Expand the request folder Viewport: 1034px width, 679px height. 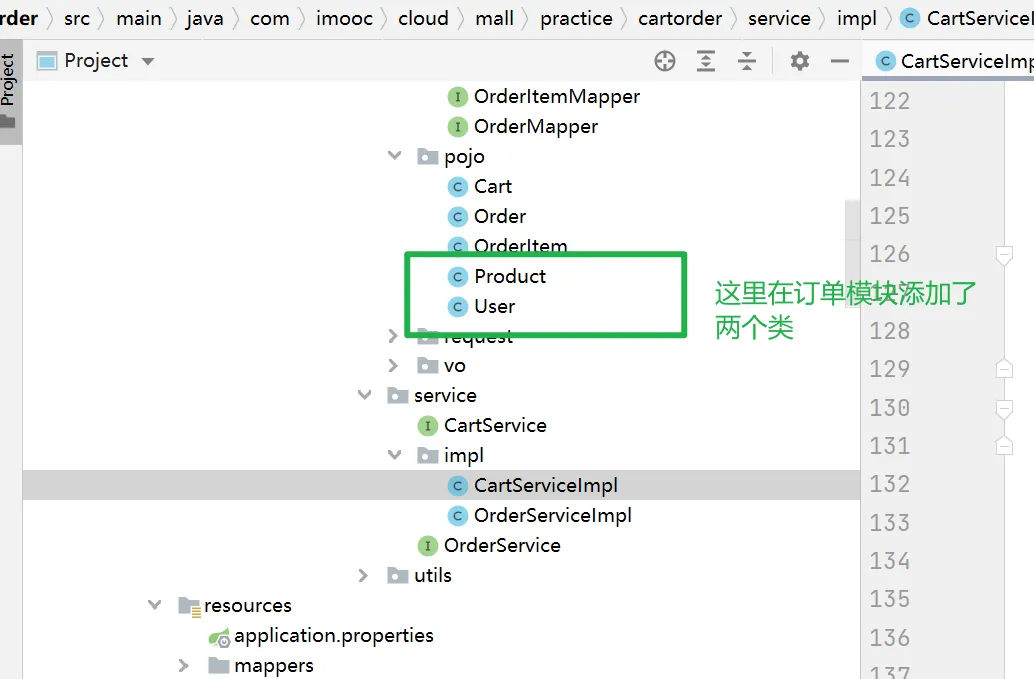pos(393,336)
